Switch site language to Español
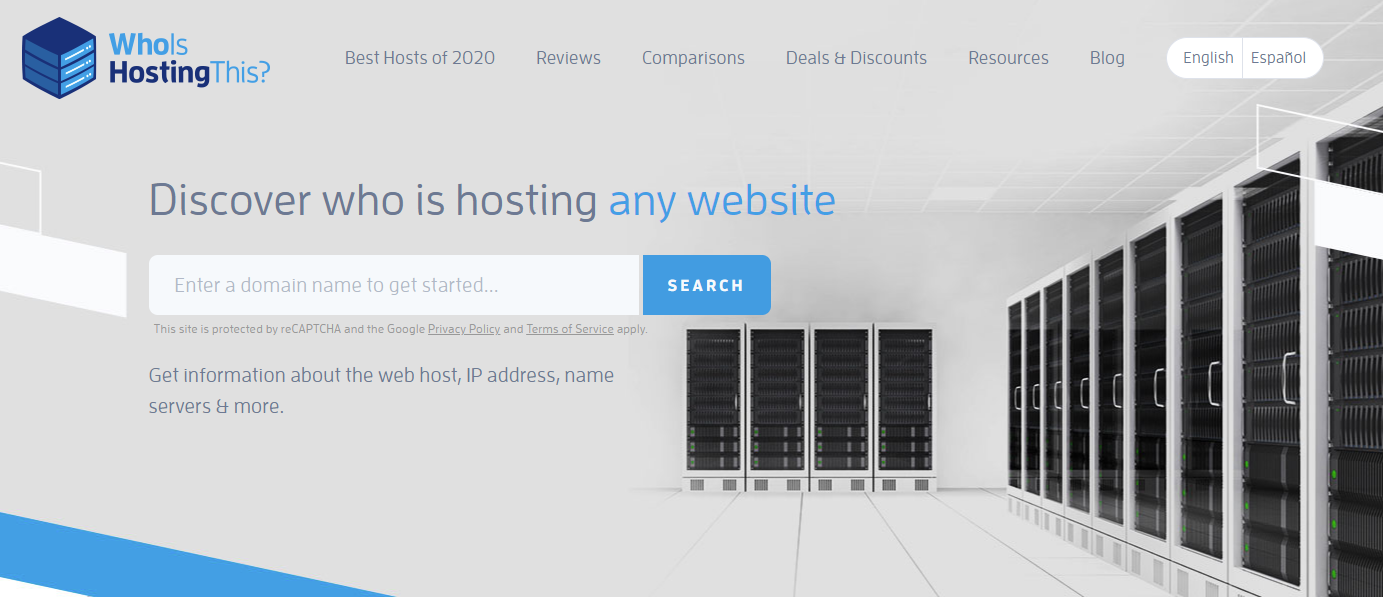Screen dimensions: 1383x597 1279,58
